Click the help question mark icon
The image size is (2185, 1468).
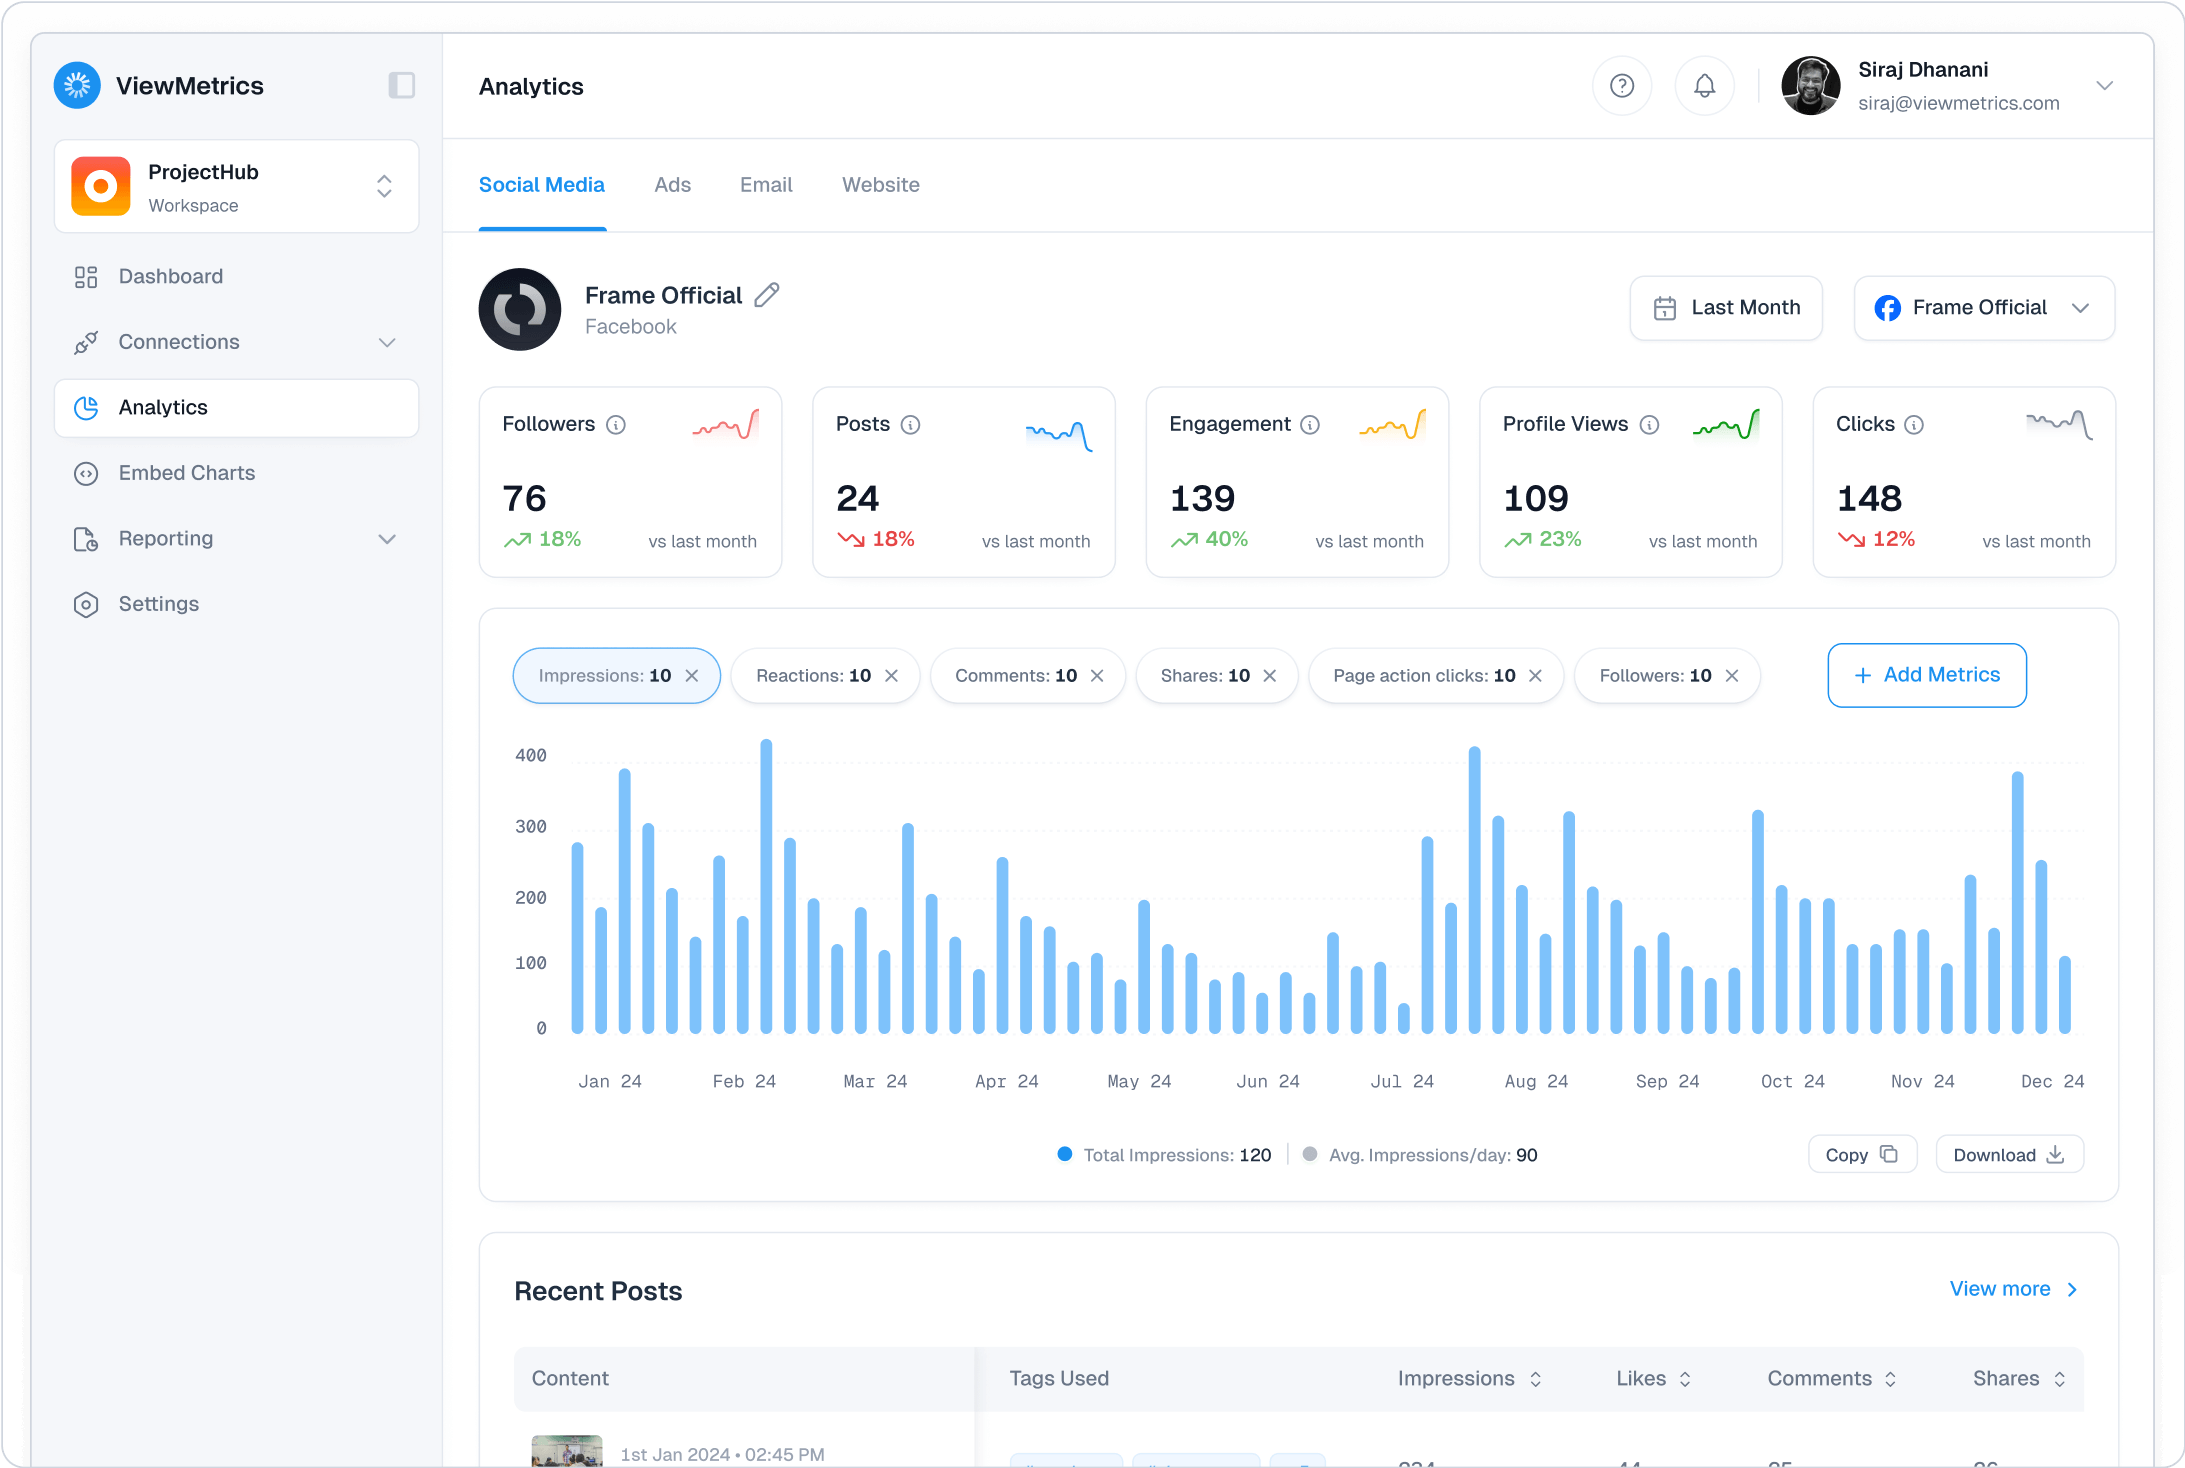pyautogui.click(x=1622, y=86)
